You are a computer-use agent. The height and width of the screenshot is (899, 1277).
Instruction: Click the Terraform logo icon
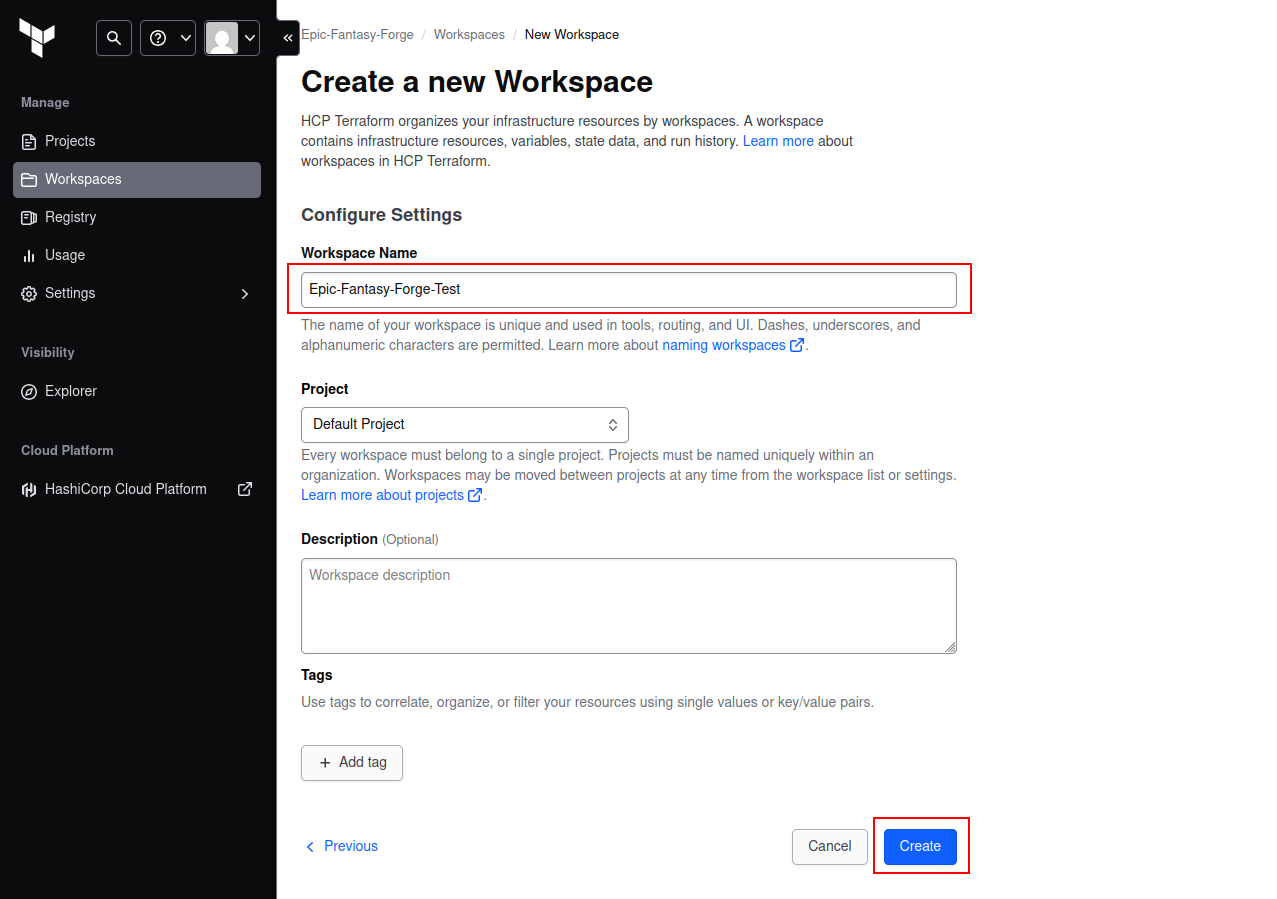click(x=37, y=38)
